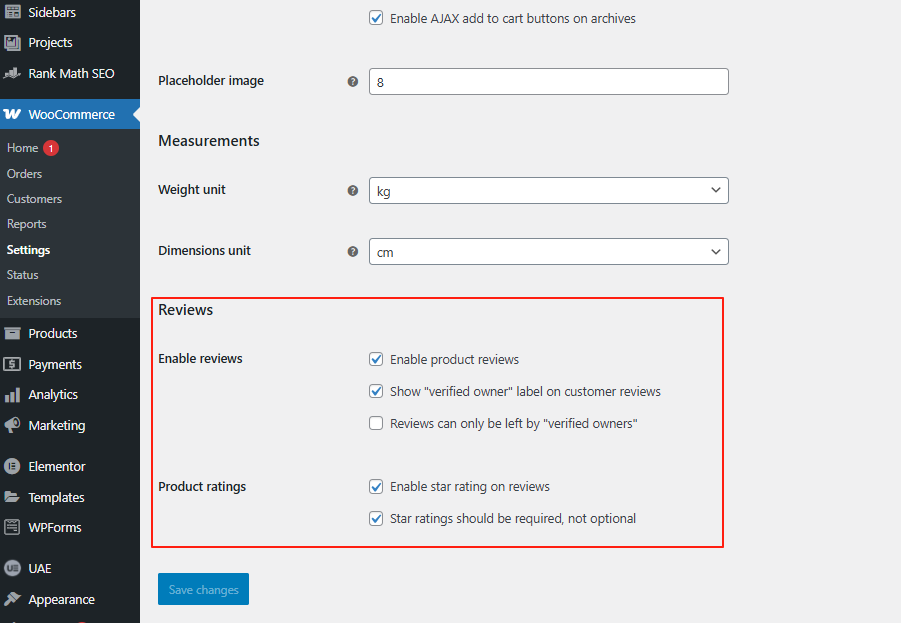The width and height of the screenshot is (901, 623).
Task: Click the Products menu icon
Action: [12, 334]
